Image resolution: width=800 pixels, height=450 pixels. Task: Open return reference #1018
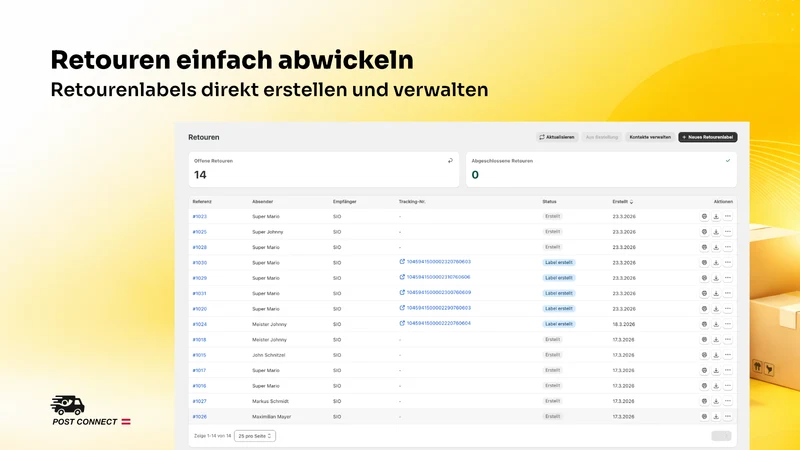point(199,339)
